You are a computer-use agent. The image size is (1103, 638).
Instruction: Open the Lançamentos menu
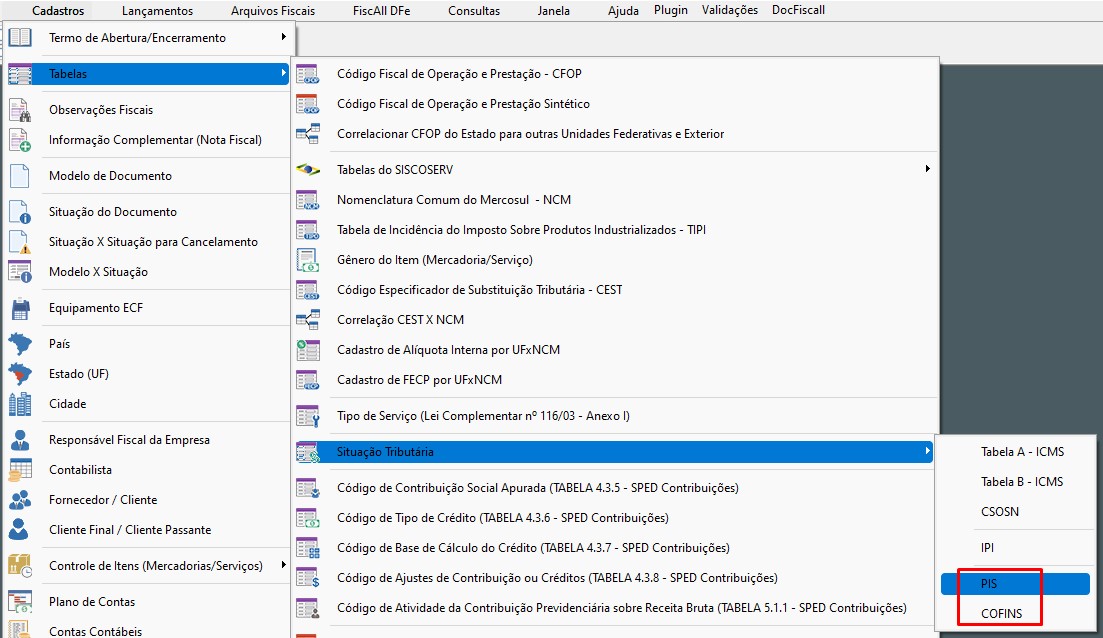[157, 11]
